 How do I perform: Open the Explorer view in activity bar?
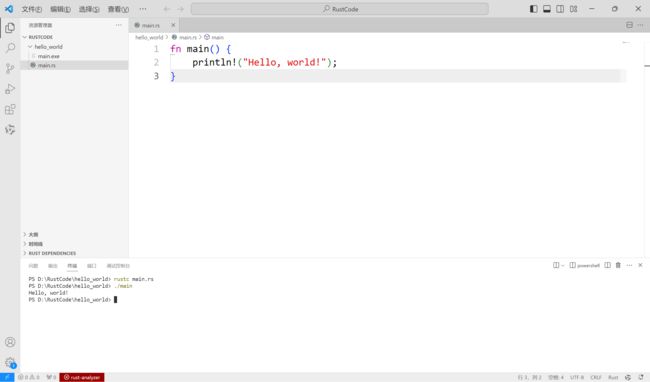click(10, 28)
